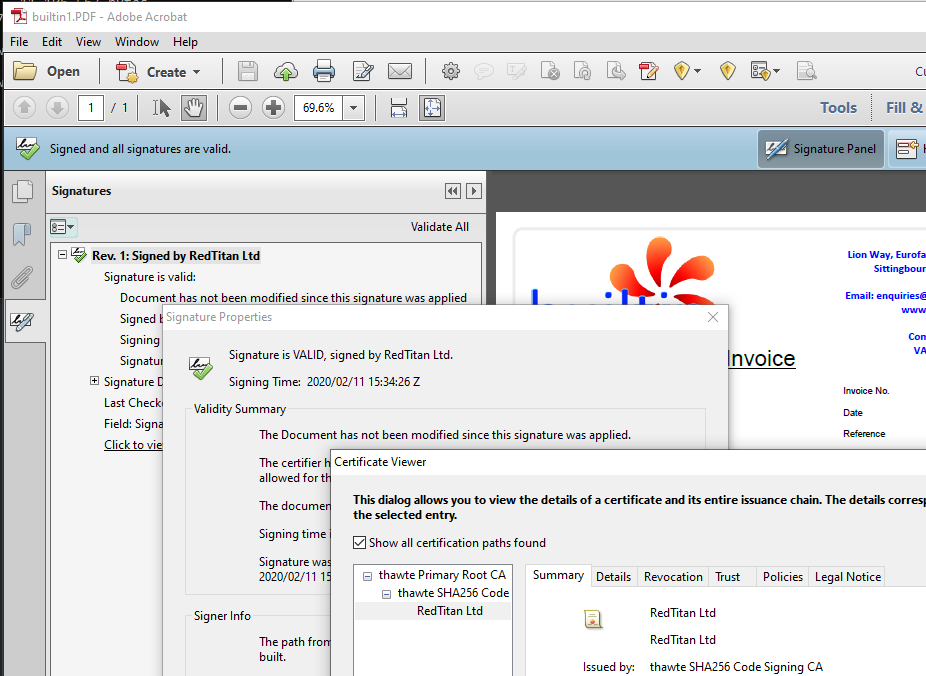Screen dimensions: 926x676
Task: Open the zoom percentage dropdown
Action: tap(354, 108)
